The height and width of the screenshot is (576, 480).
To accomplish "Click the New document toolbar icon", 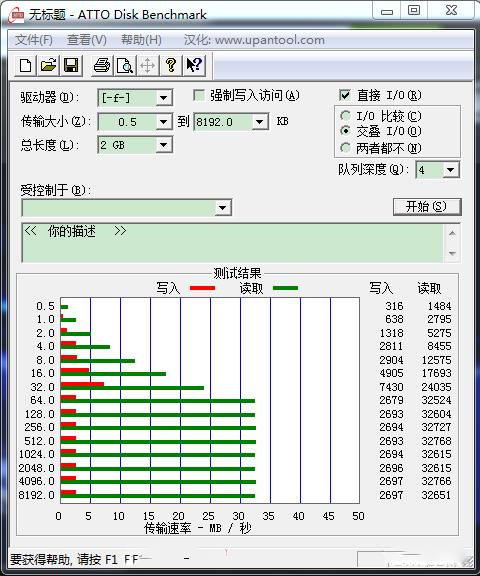I will [x=25, y=66].
